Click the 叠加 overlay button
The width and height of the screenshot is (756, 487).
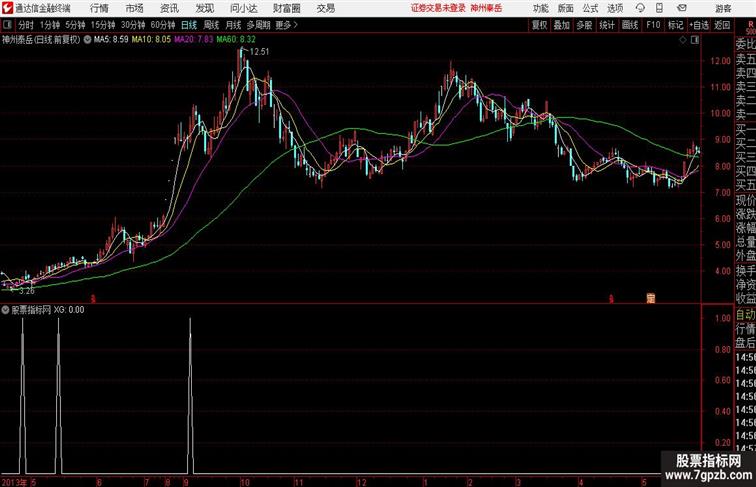coord(562,25)
